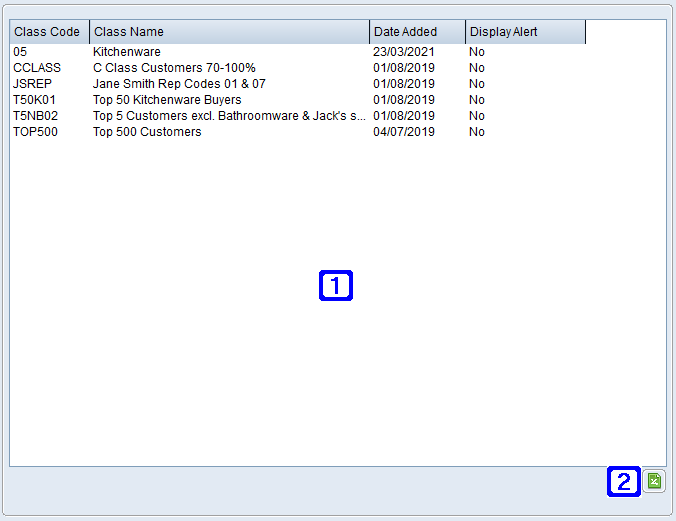Select Top 500 Customers name

tap(147, 132)
